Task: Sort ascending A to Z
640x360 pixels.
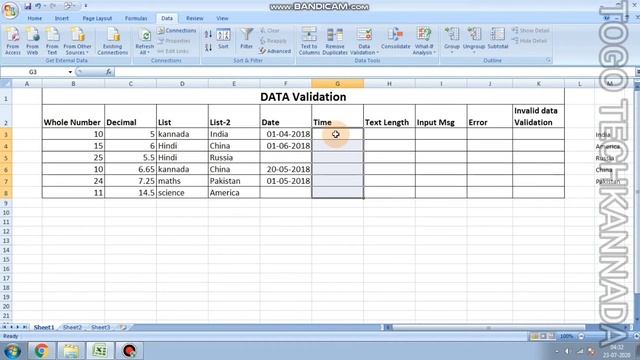Action: [208, 34]
